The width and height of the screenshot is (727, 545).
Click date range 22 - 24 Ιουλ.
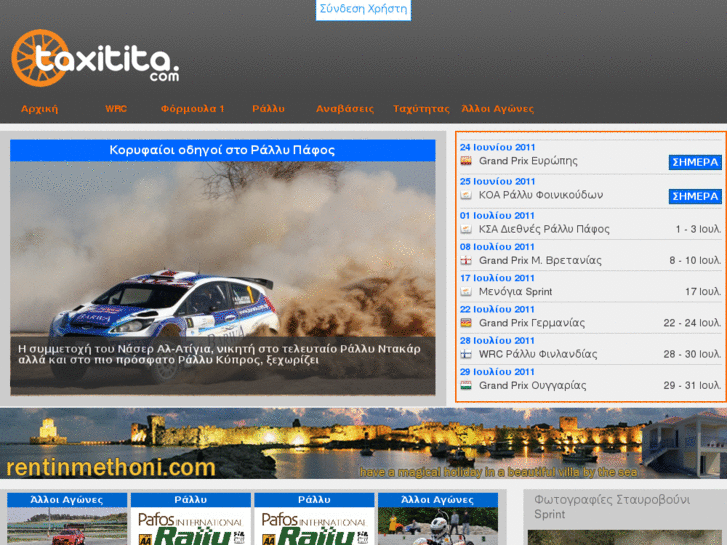tap(692, 323)
